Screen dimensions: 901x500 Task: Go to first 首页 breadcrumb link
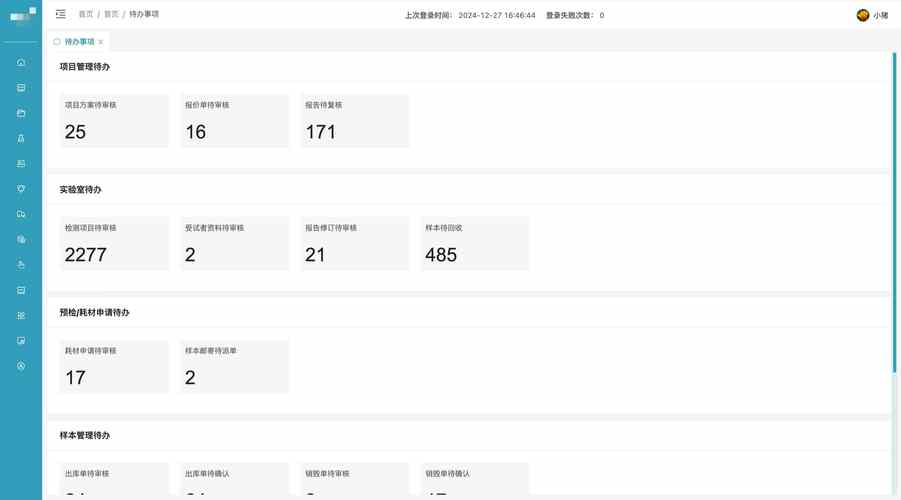86,14
